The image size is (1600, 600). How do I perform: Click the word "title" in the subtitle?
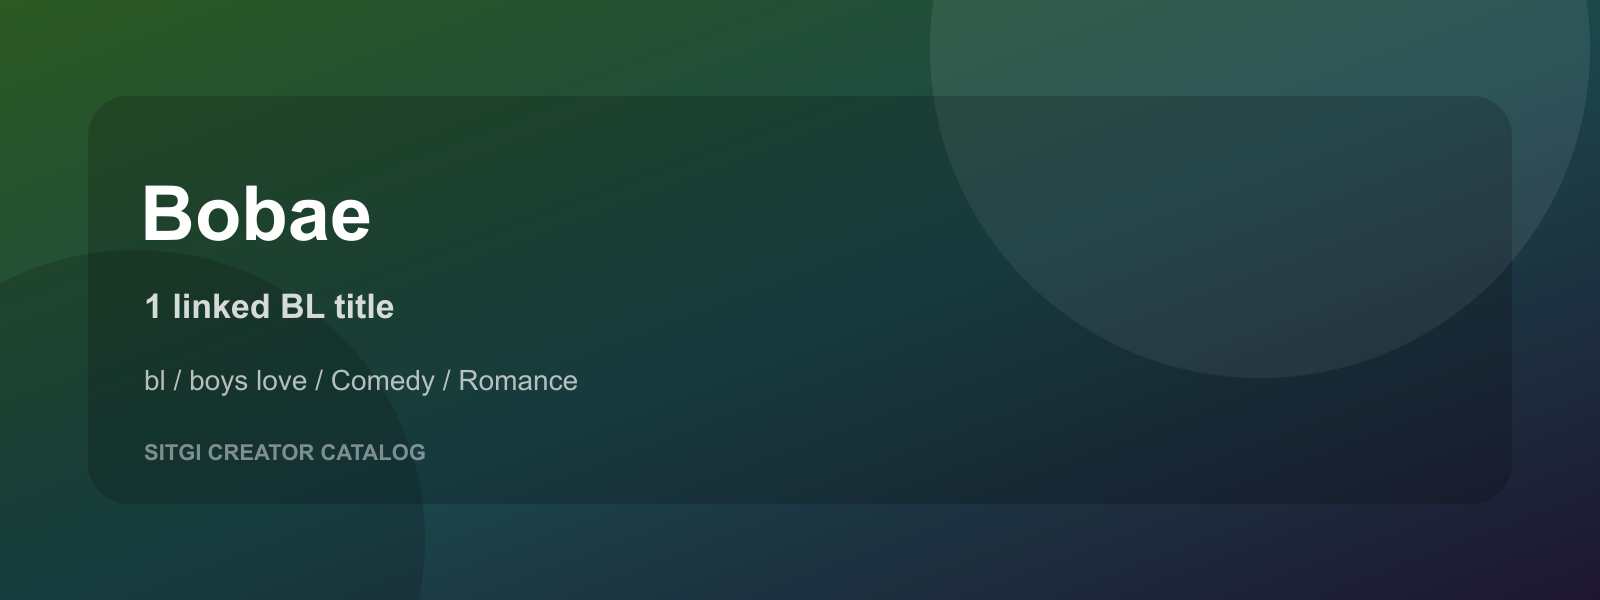click(364, 306)
